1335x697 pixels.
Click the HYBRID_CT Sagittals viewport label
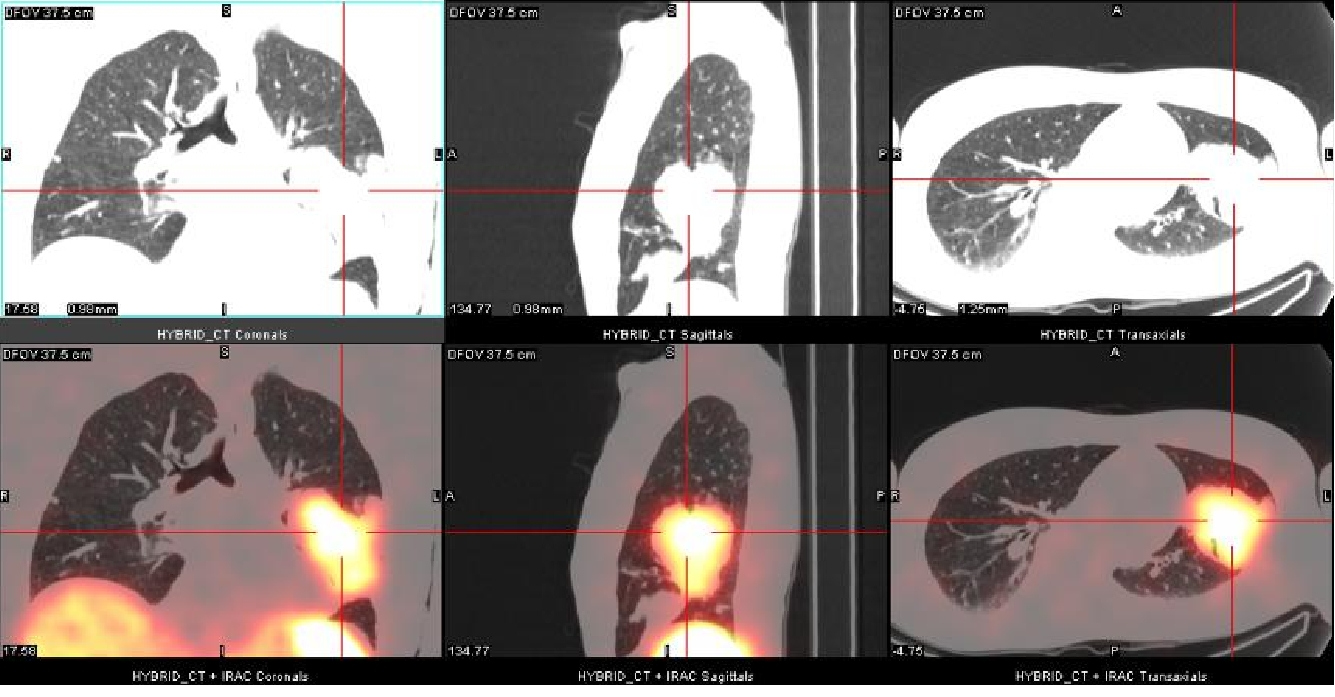667,335
